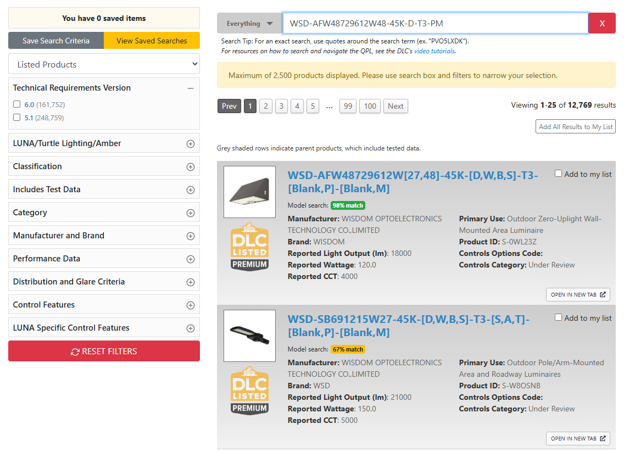Click the Control Features filter header
This screenshot has width=624, height=452.
tap(104, 305)
